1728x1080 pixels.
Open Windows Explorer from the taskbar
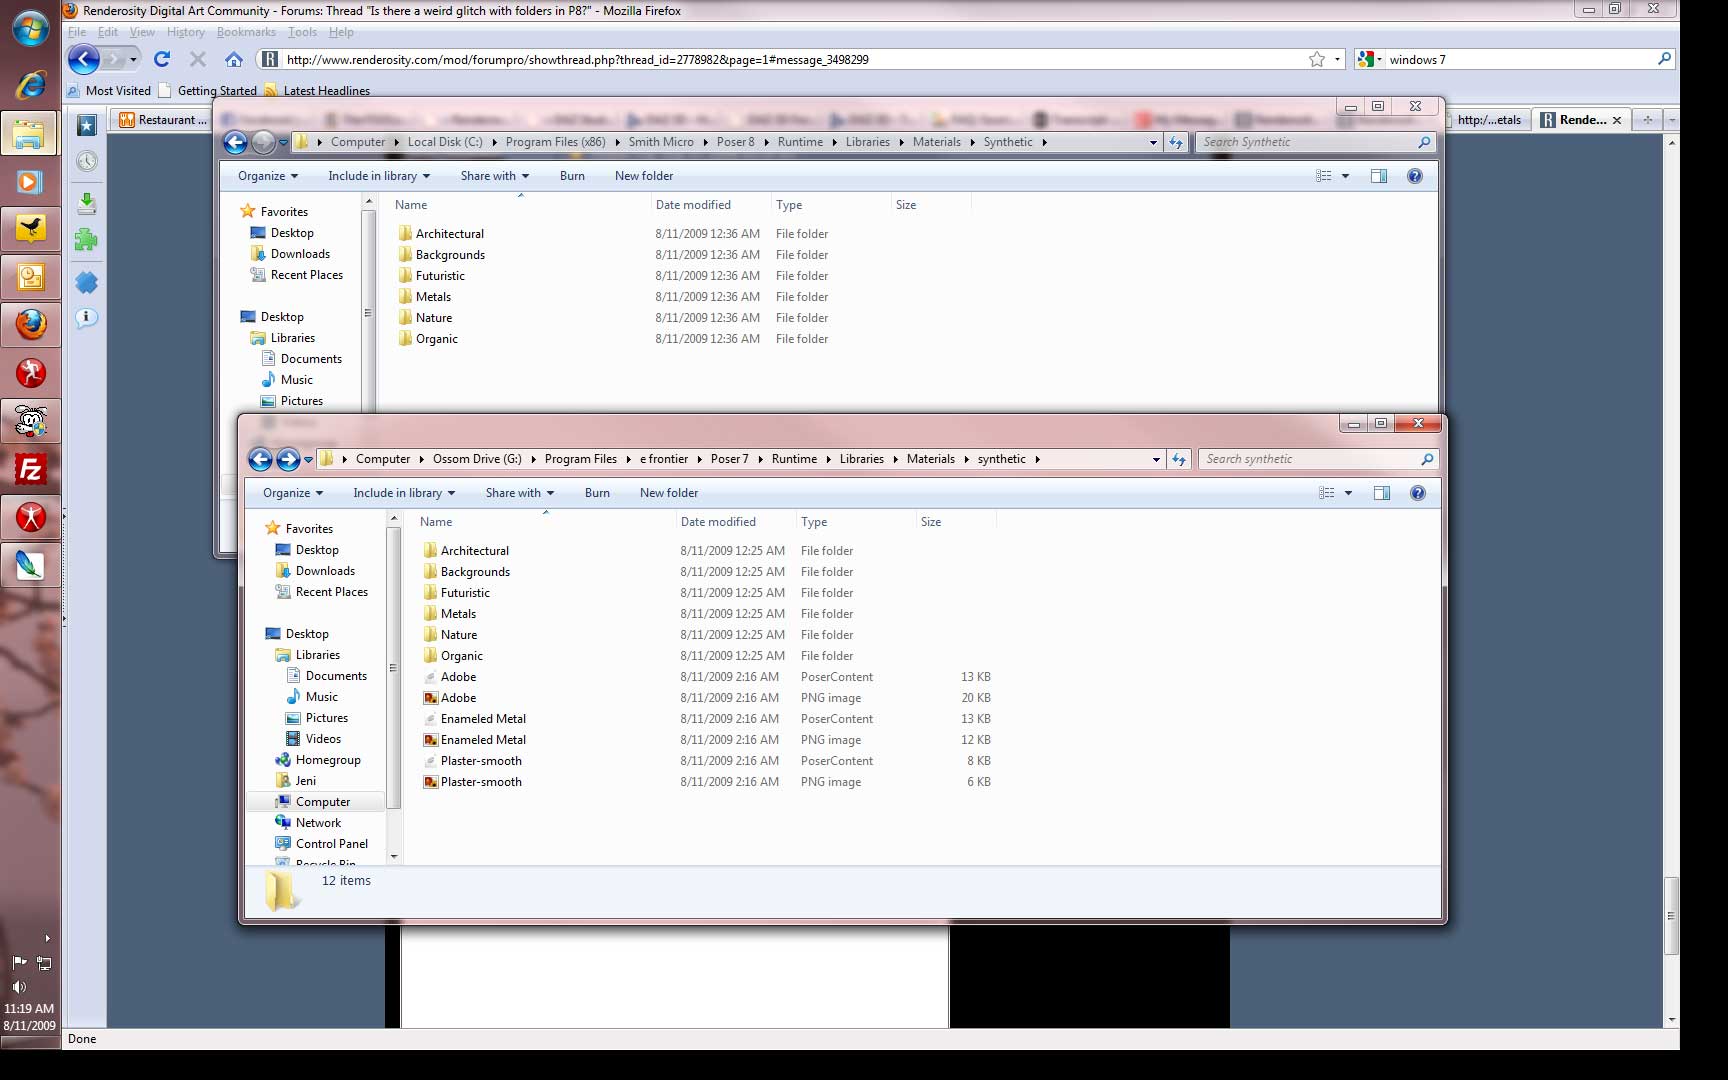[30, 132]
